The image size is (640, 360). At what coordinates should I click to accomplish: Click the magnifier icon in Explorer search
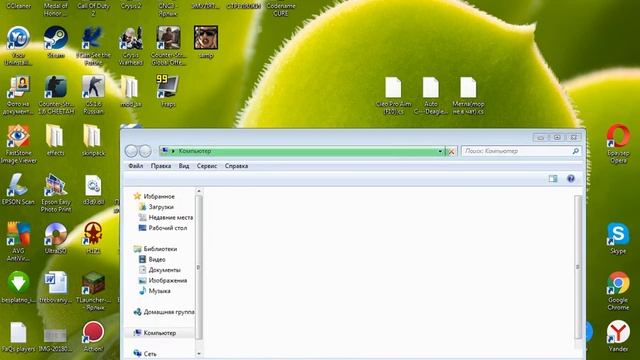coord(576,151)
